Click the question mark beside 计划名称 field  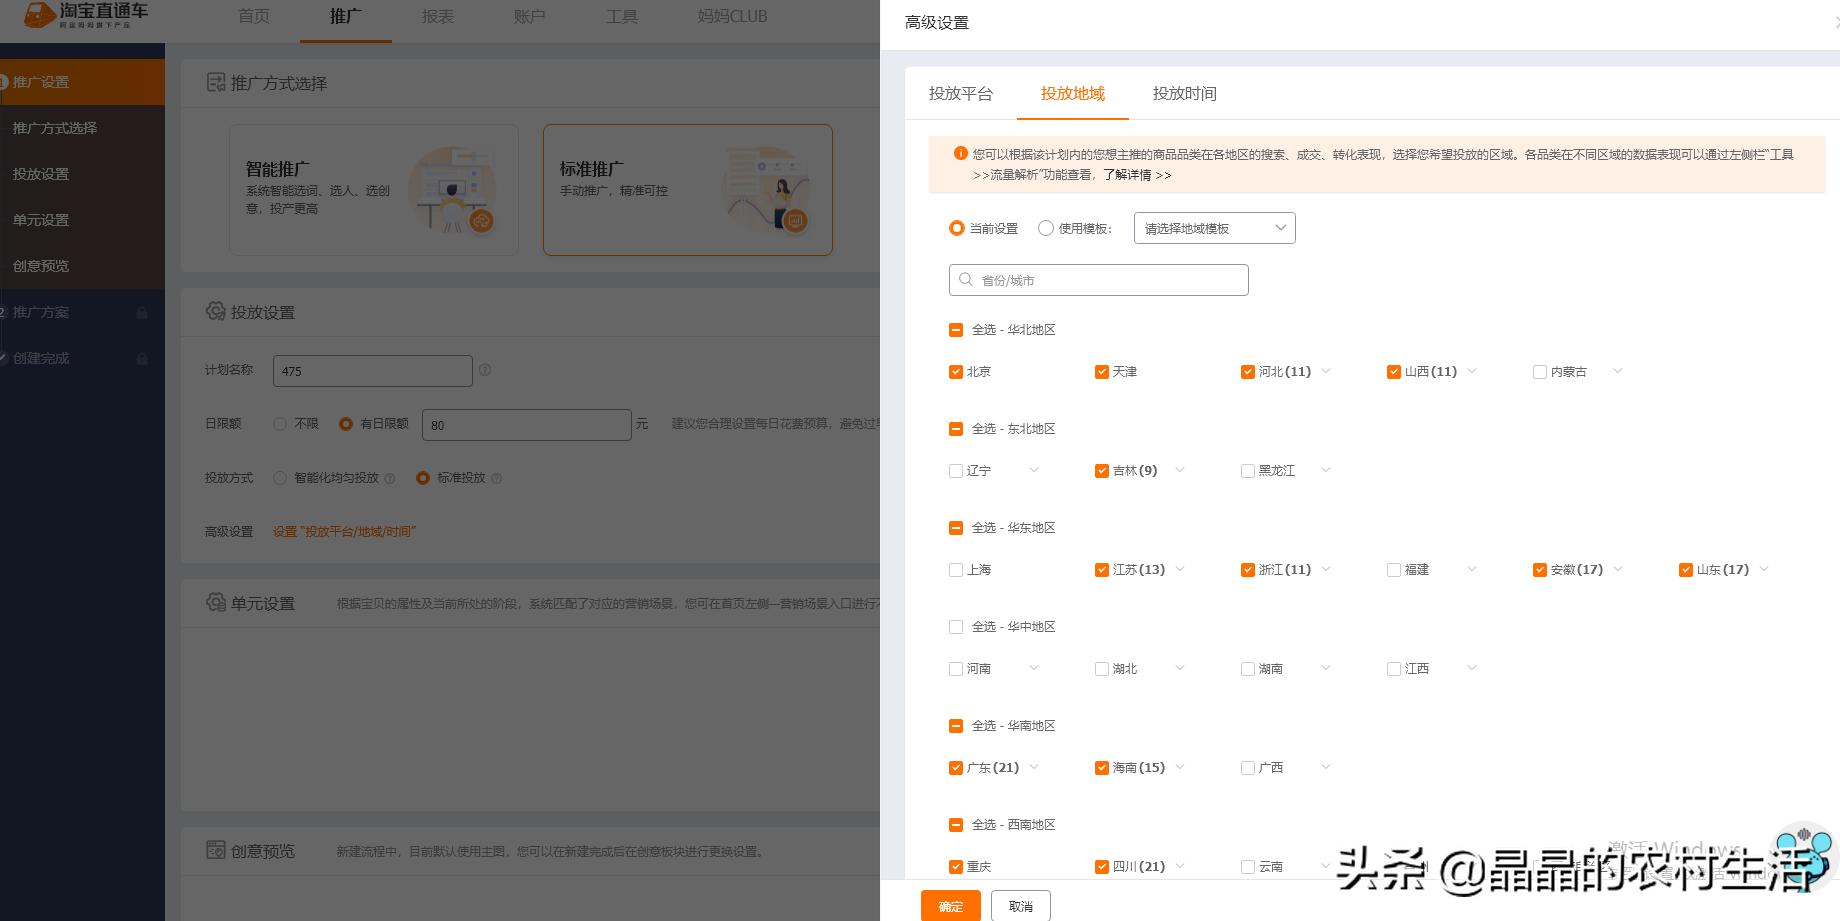pyautogui.click(x=485, y=369)
